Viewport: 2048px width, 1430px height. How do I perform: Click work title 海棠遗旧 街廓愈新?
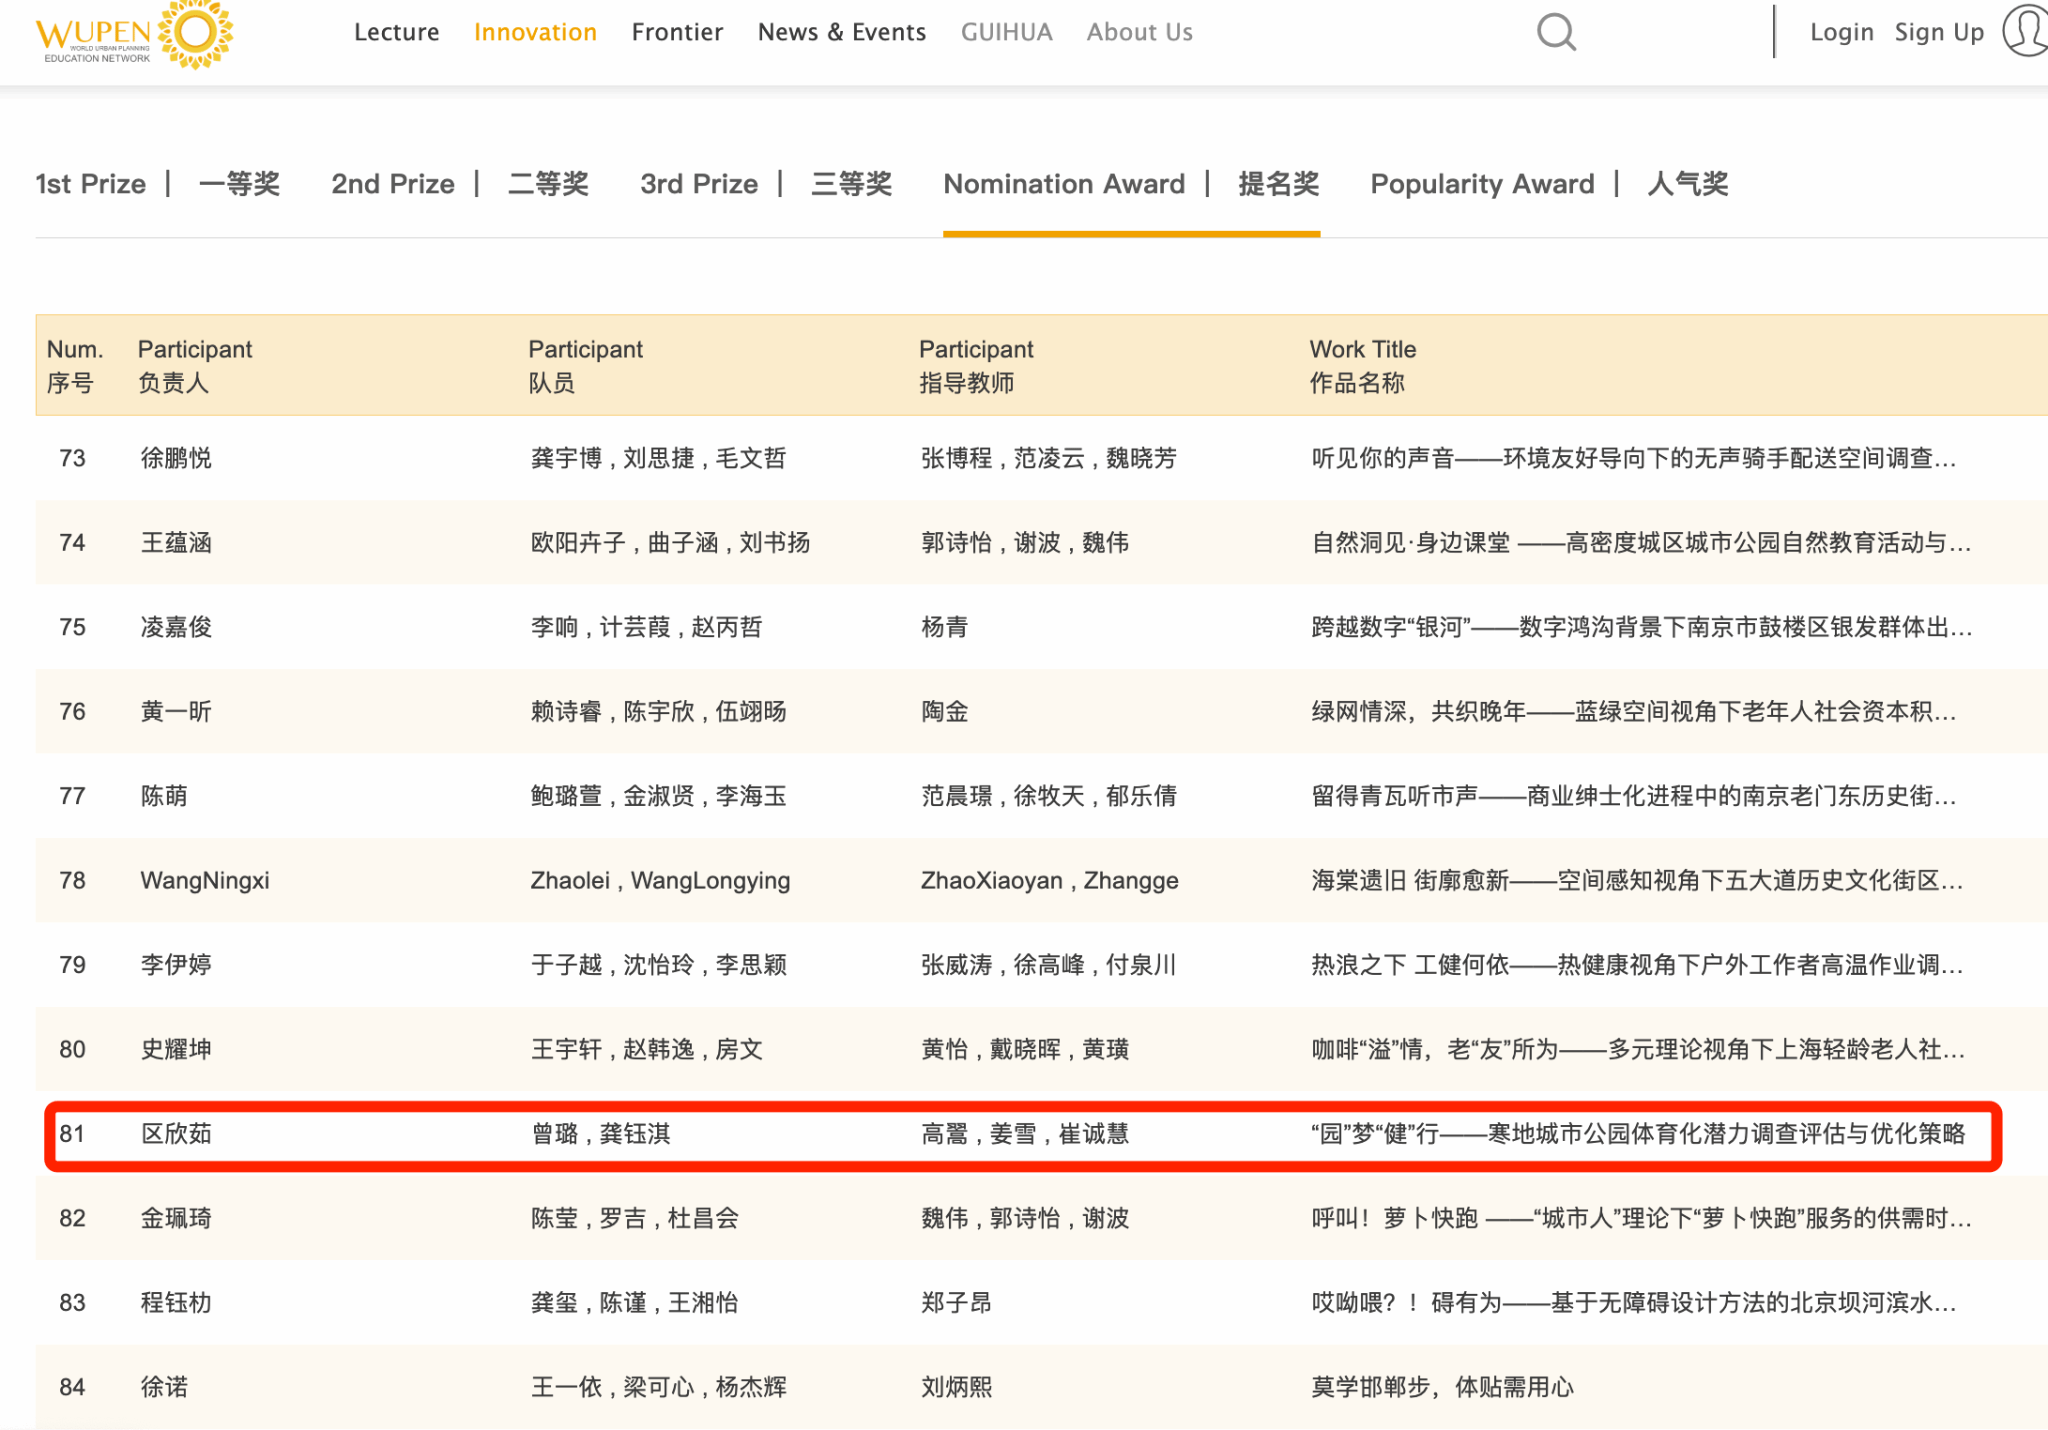coord(1638,881)
